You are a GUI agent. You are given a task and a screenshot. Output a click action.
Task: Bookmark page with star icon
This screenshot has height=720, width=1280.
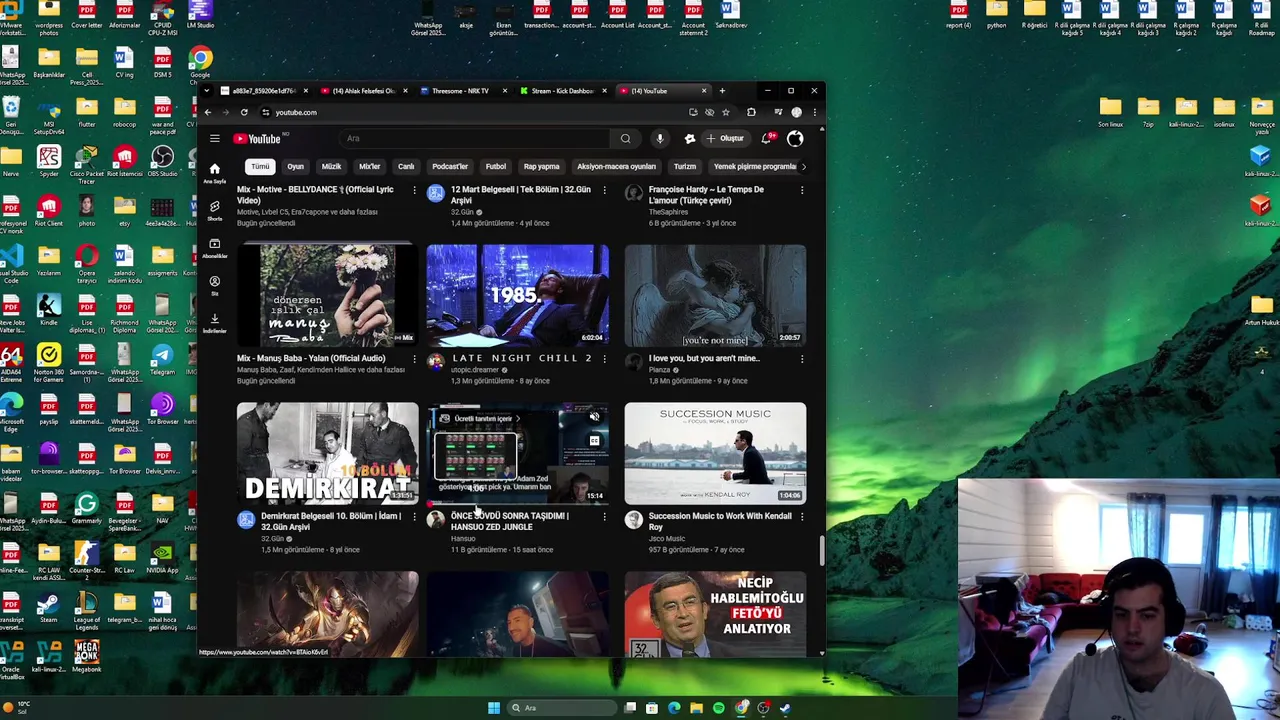point(726,112)
